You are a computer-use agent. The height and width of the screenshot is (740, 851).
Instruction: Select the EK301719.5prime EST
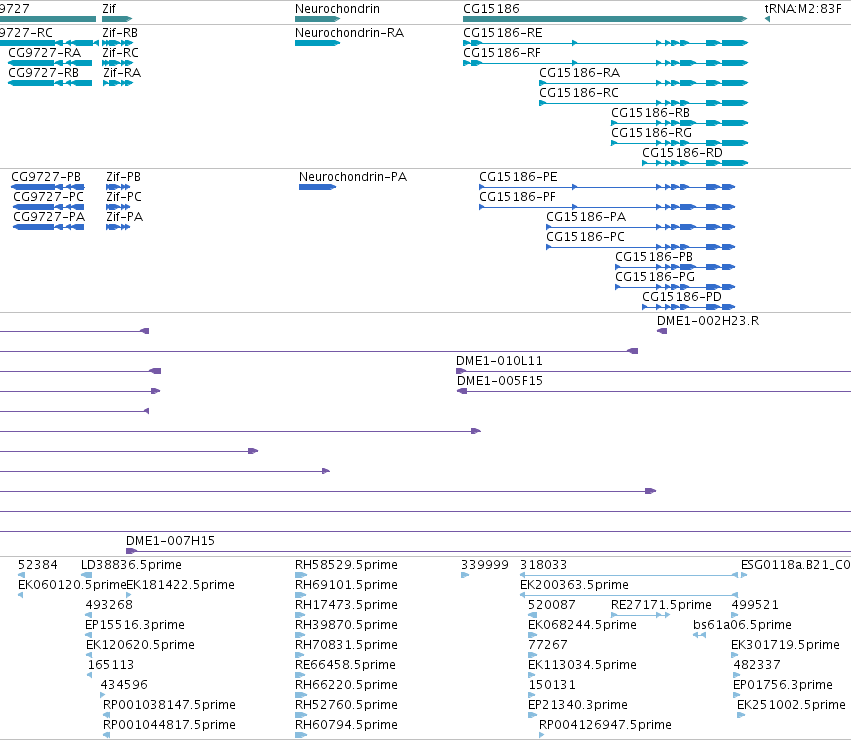[x=735, y=655]
